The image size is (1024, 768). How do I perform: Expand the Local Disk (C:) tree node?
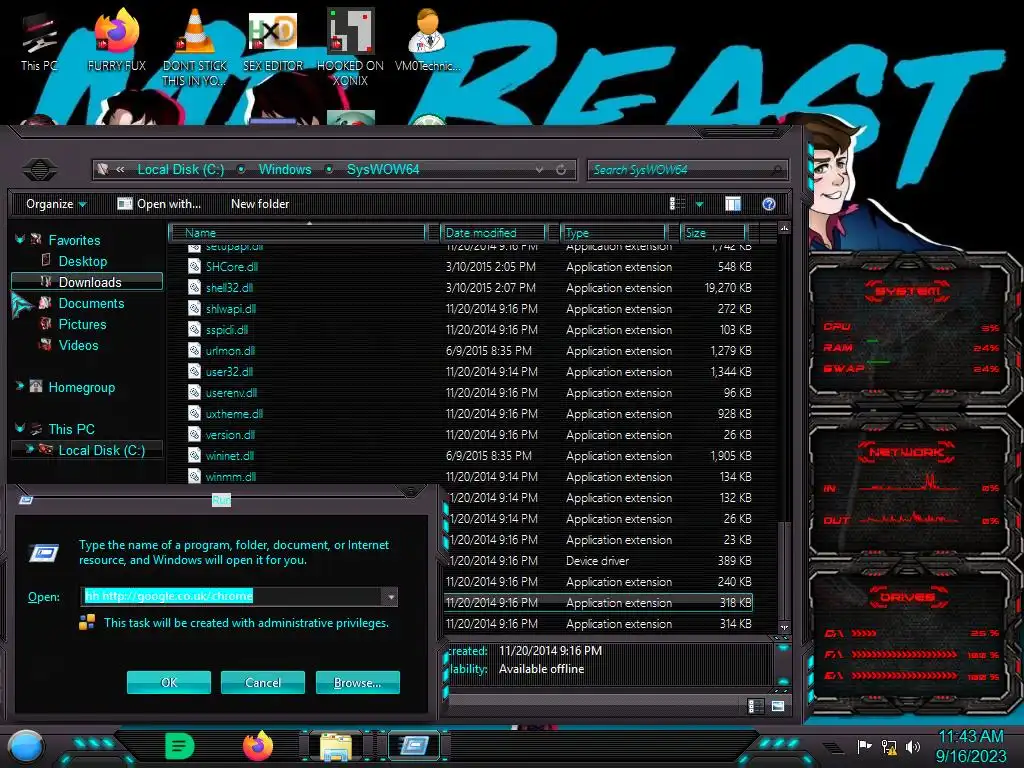[30, 449]
